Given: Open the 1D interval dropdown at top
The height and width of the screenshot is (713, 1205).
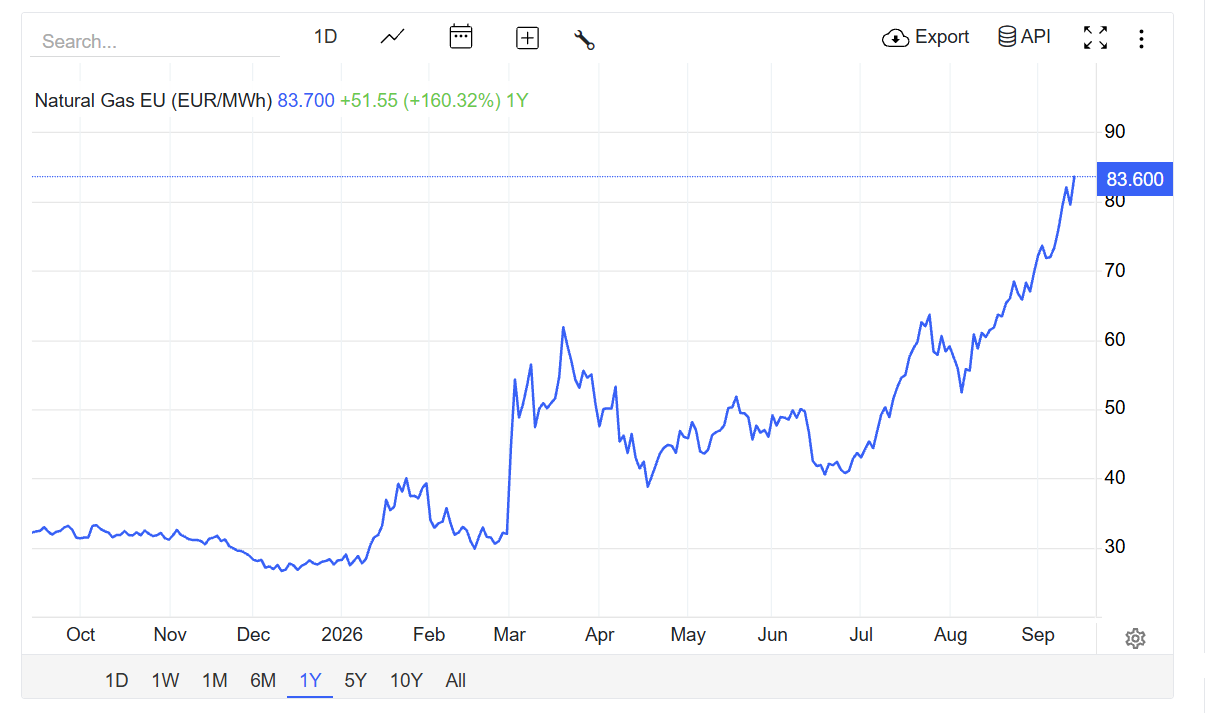Looking at the screenshot, I should (326, 37).
